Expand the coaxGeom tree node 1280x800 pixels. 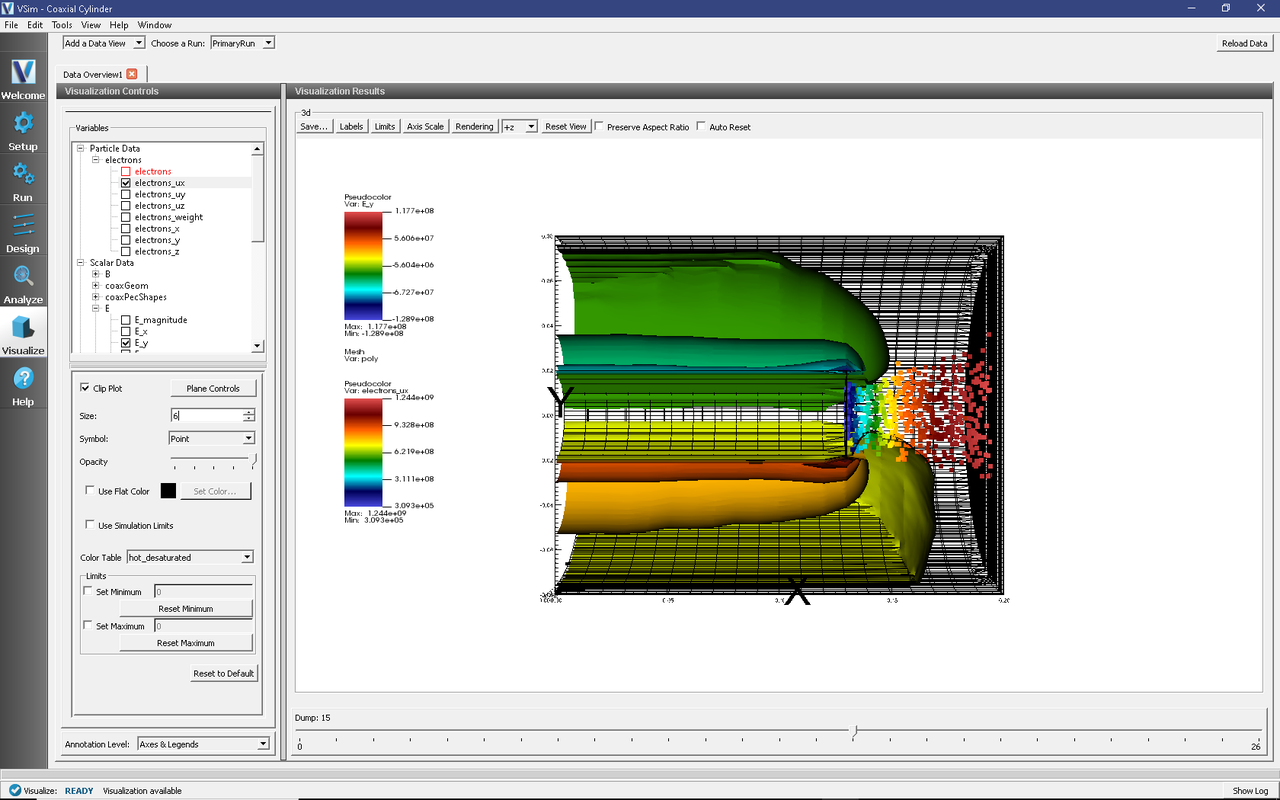(95, 286)
